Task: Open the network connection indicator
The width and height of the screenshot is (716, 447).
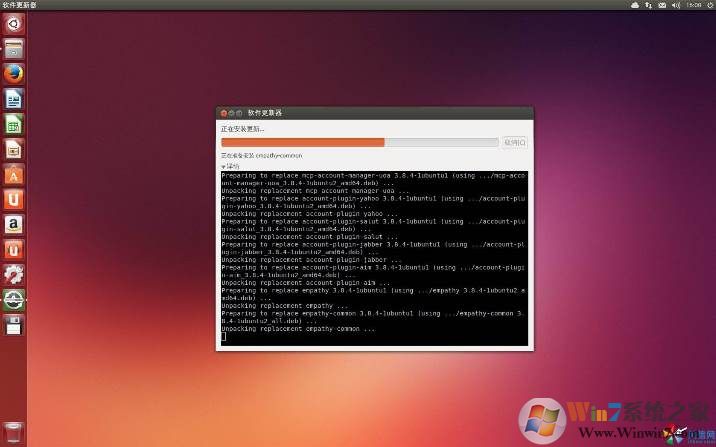Action: (648, 5)
